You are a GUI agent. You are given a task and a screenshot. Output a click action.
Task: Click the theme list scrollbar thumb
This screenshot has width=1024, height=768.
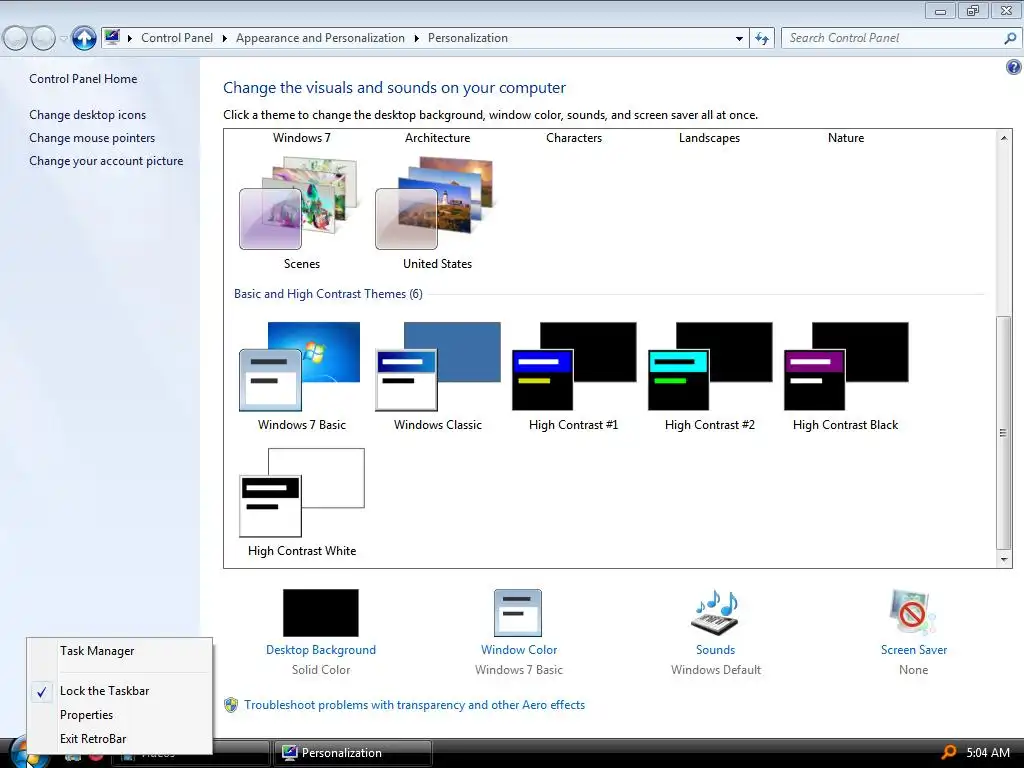tap(1004, 432)
